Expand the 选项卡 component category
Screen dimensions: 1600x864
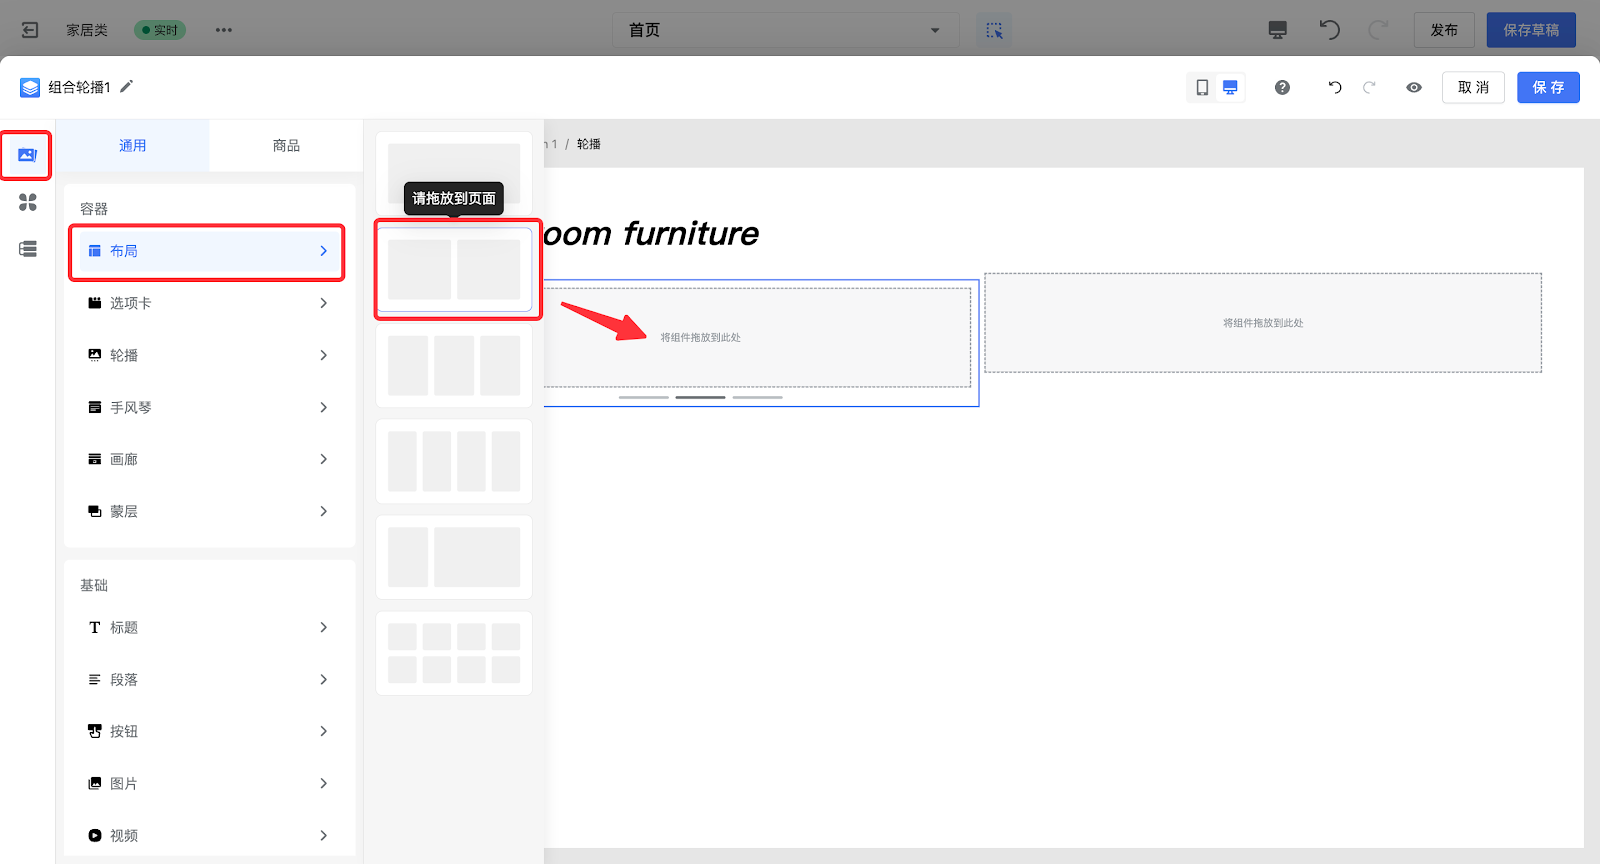pos(209,303)
